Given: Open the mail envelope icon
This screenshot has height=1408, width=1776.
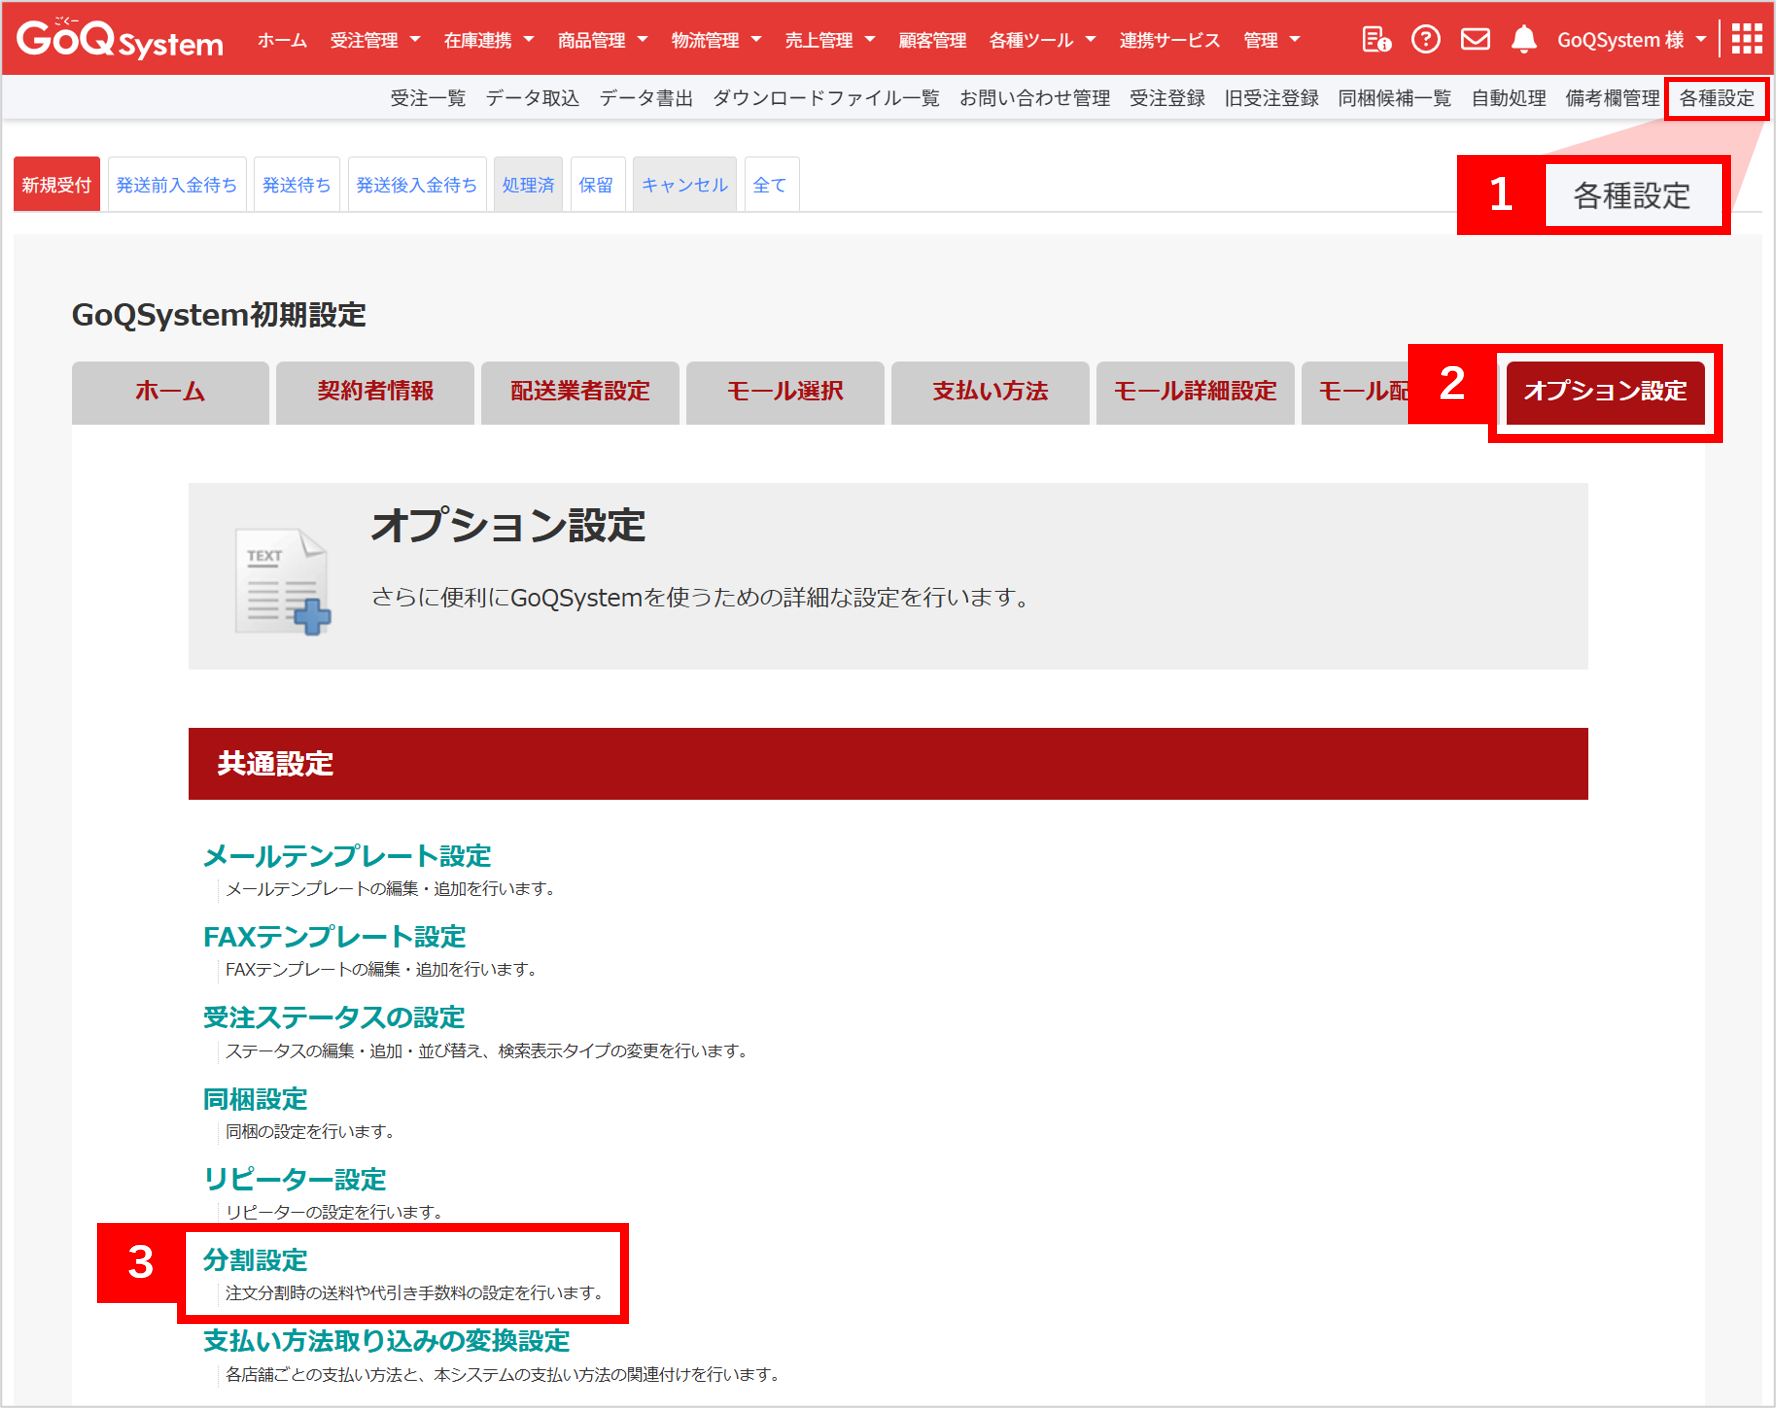Looking at the screenshot, I should tap(1475, 40).
